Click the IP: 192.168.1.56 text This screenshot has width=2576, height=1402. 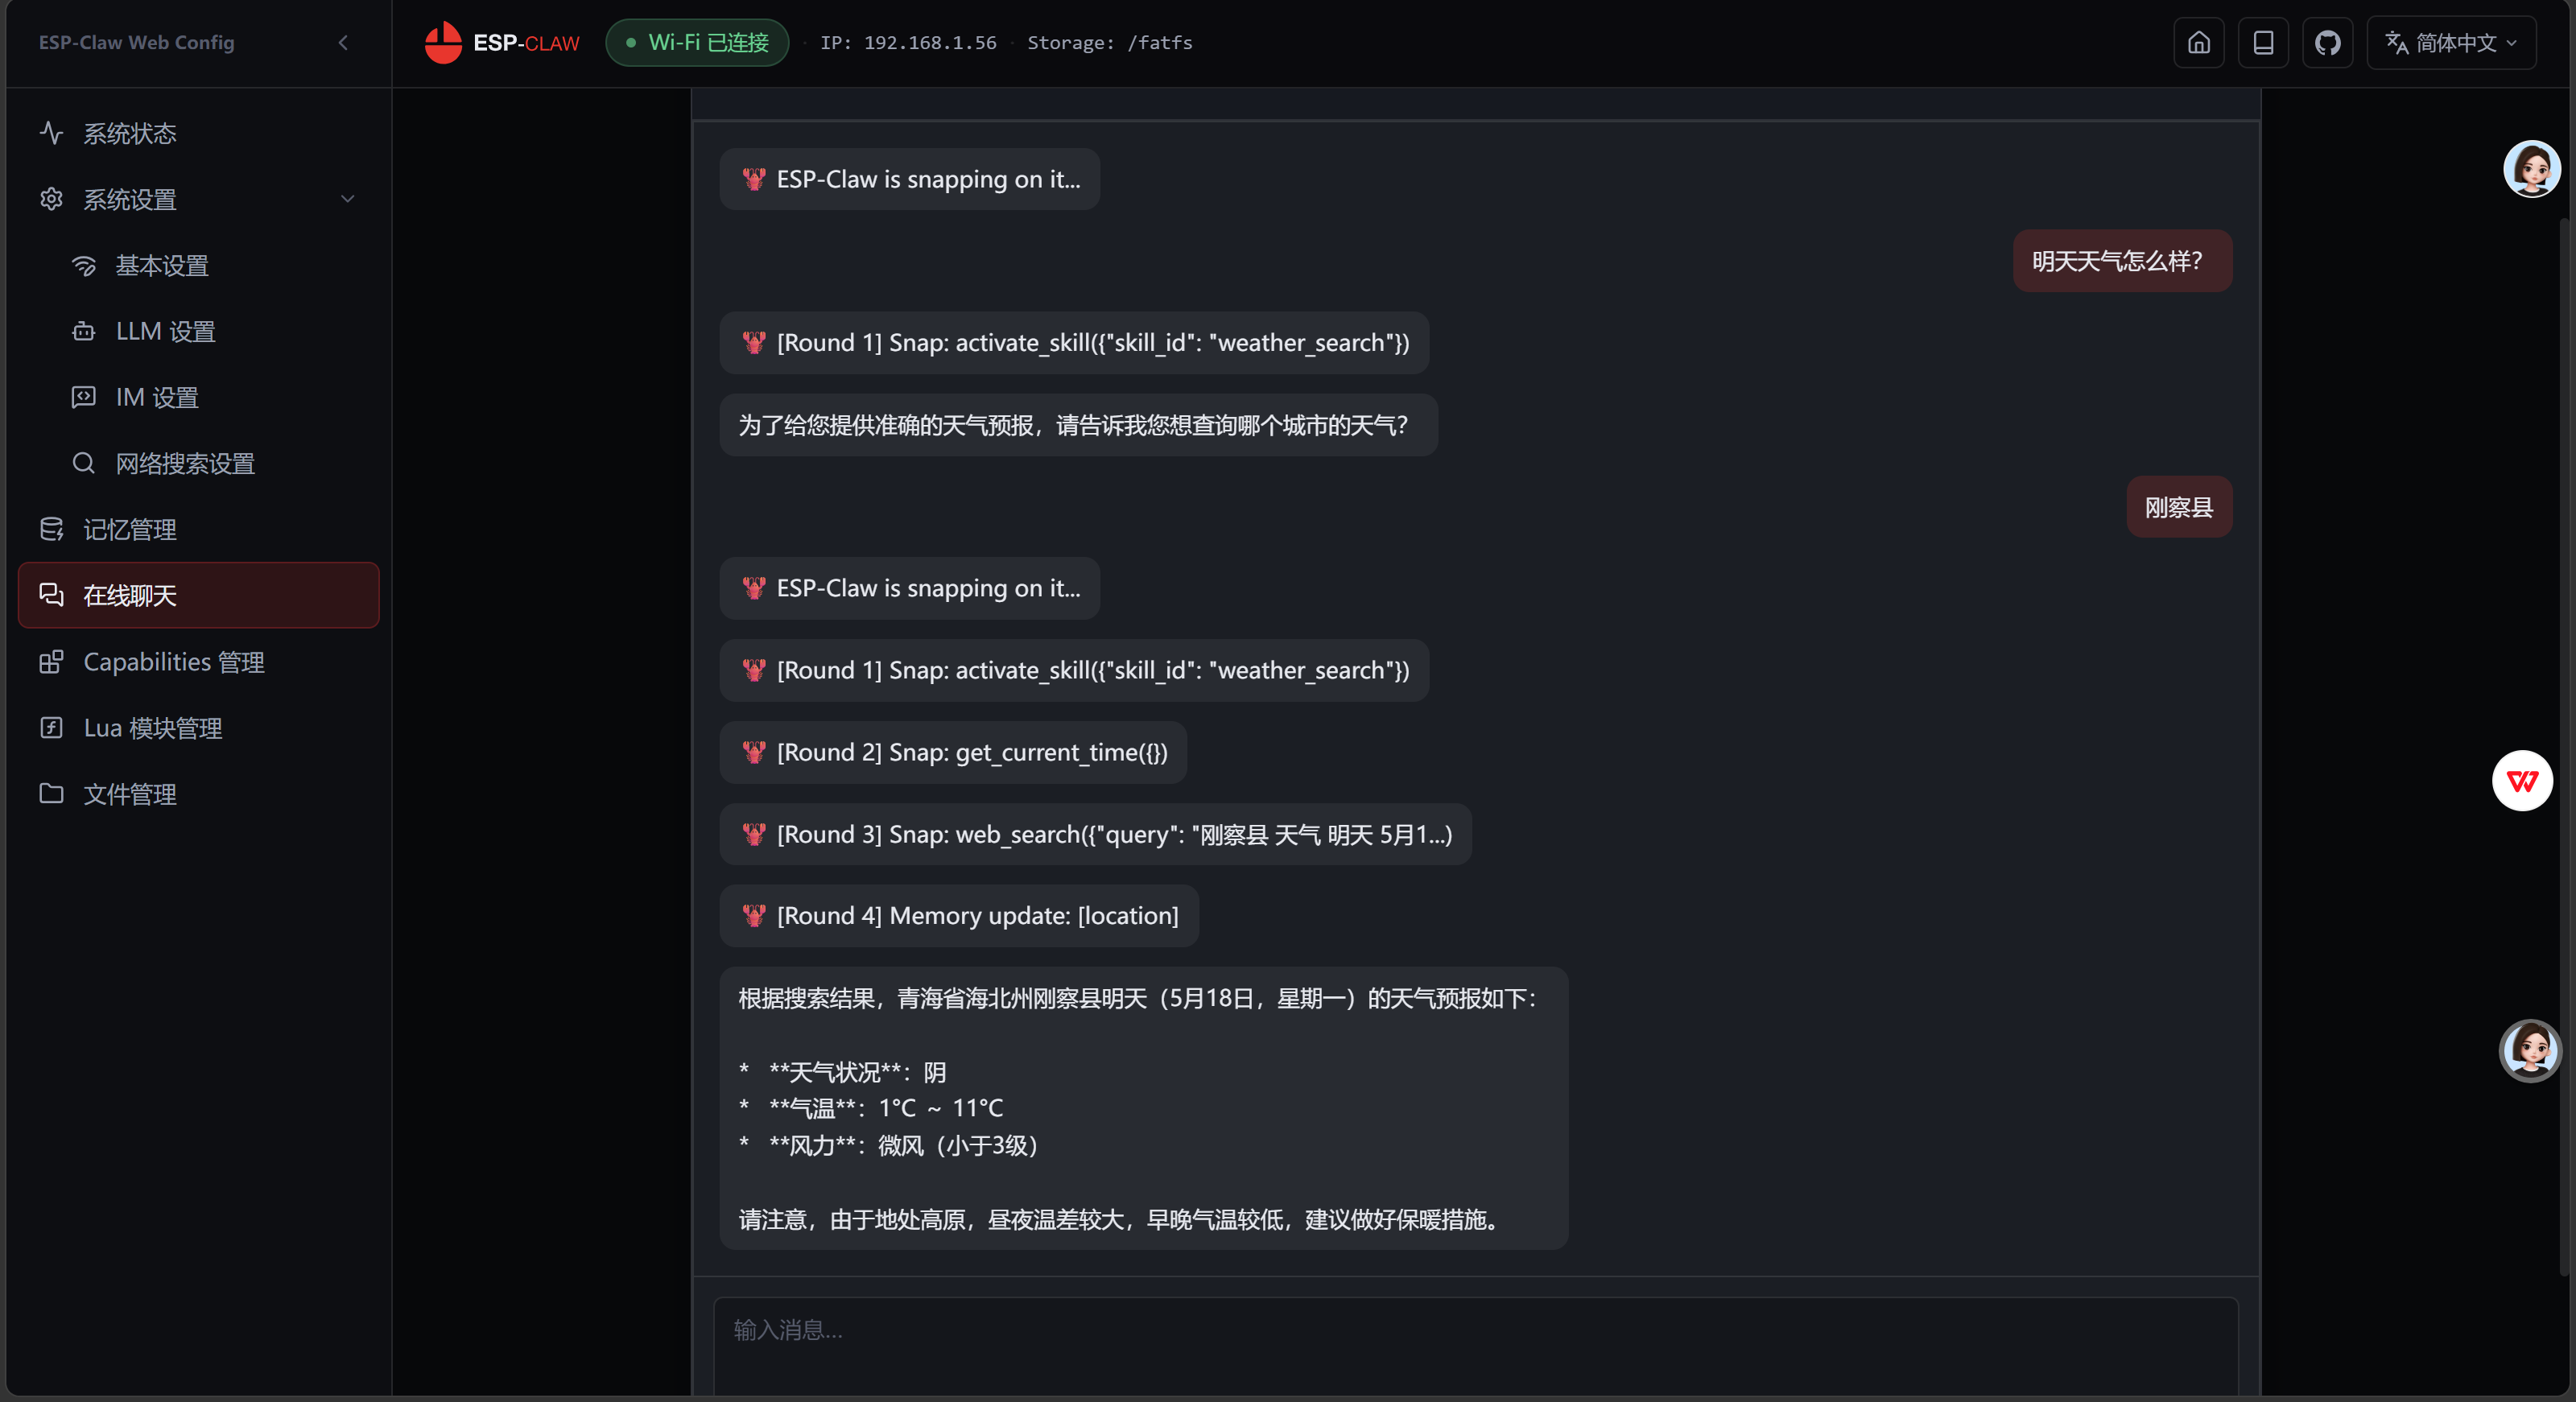click(x=908, y=42)
